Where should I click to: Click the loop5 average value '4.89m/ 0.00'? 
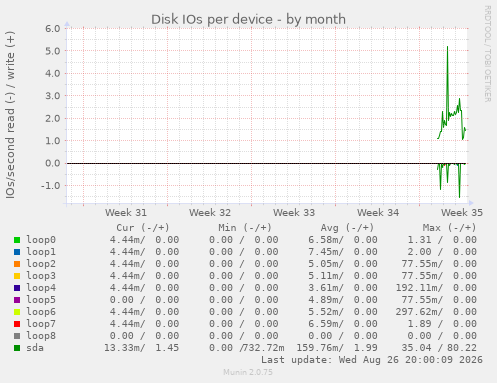tap(343, 300)
